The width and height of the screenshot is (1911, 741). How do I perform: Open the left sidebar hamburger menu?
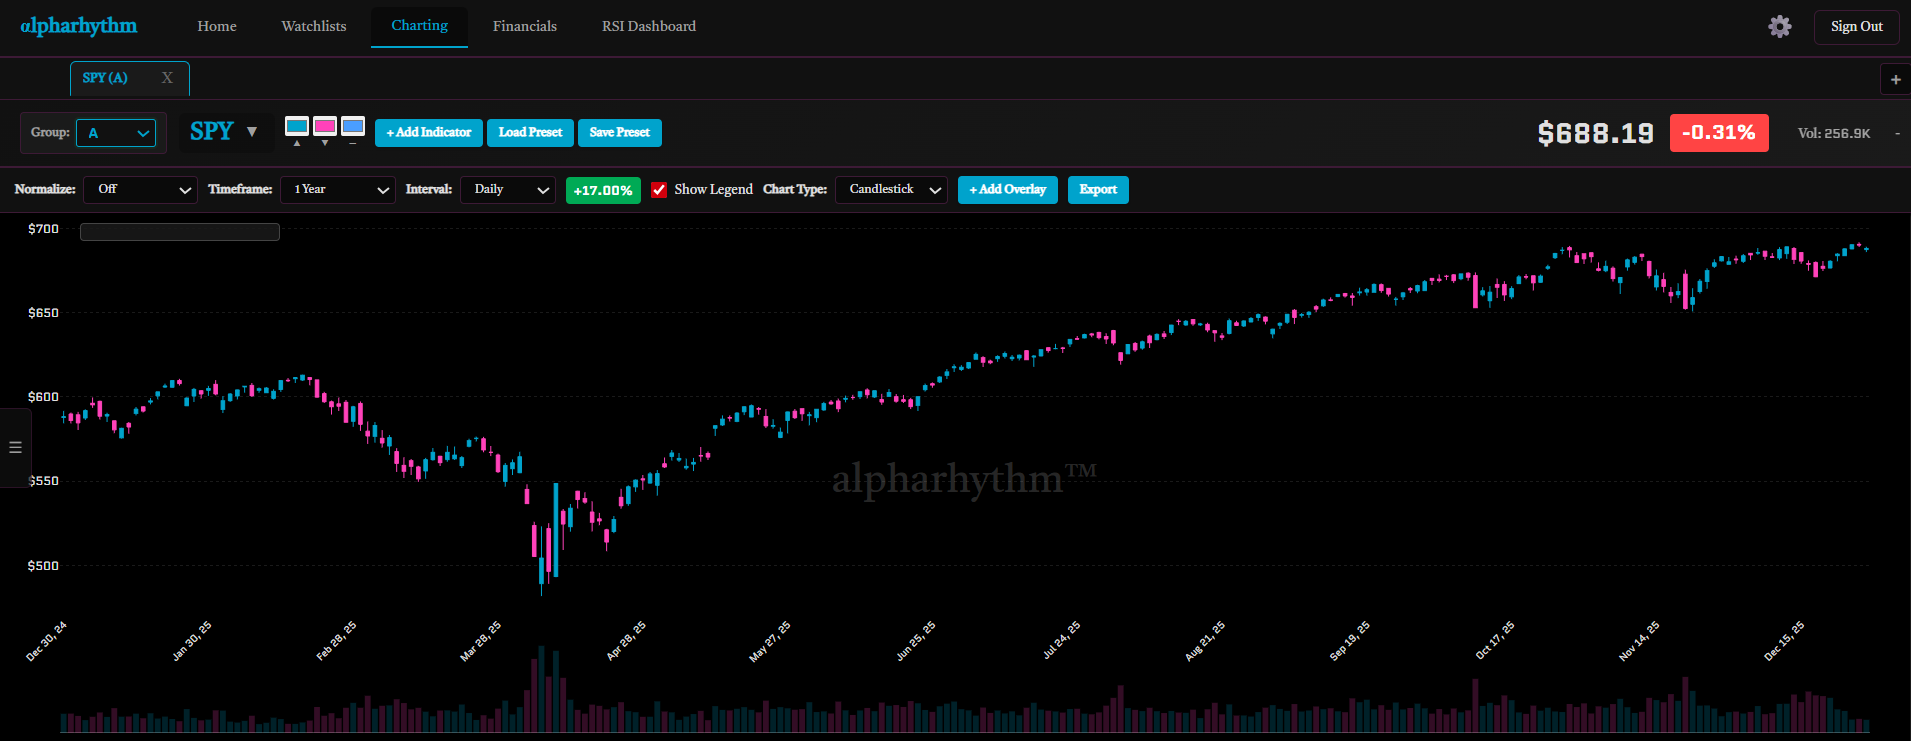coord(15,448)
